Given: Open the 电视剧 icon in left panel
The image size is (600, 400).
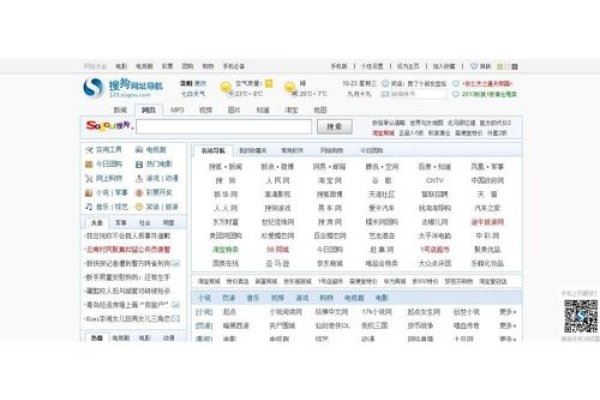Looking at the screenshot, I should coord(139,150).
